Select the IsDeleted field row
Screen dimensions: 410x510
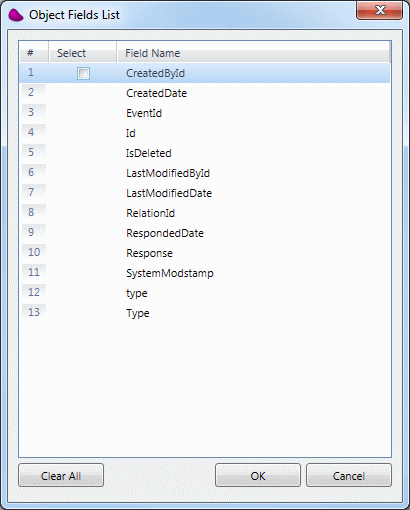click(x=204, y=153)
